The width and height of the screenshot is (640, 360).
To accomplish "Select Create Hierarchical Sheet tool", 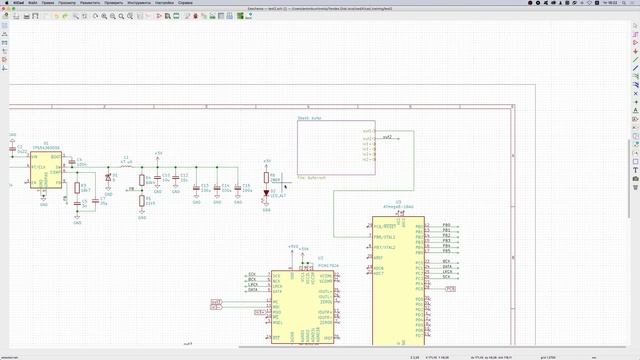I will 636,136.
